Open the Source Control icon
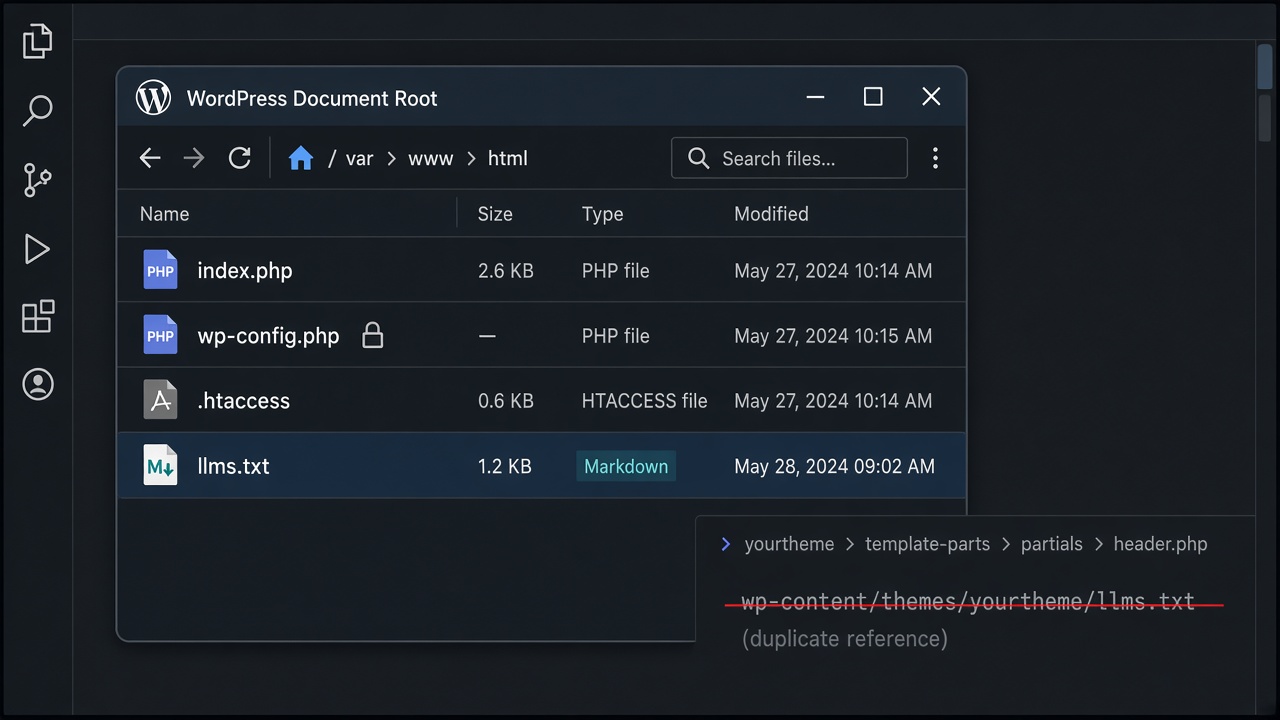 coord(37,180)
